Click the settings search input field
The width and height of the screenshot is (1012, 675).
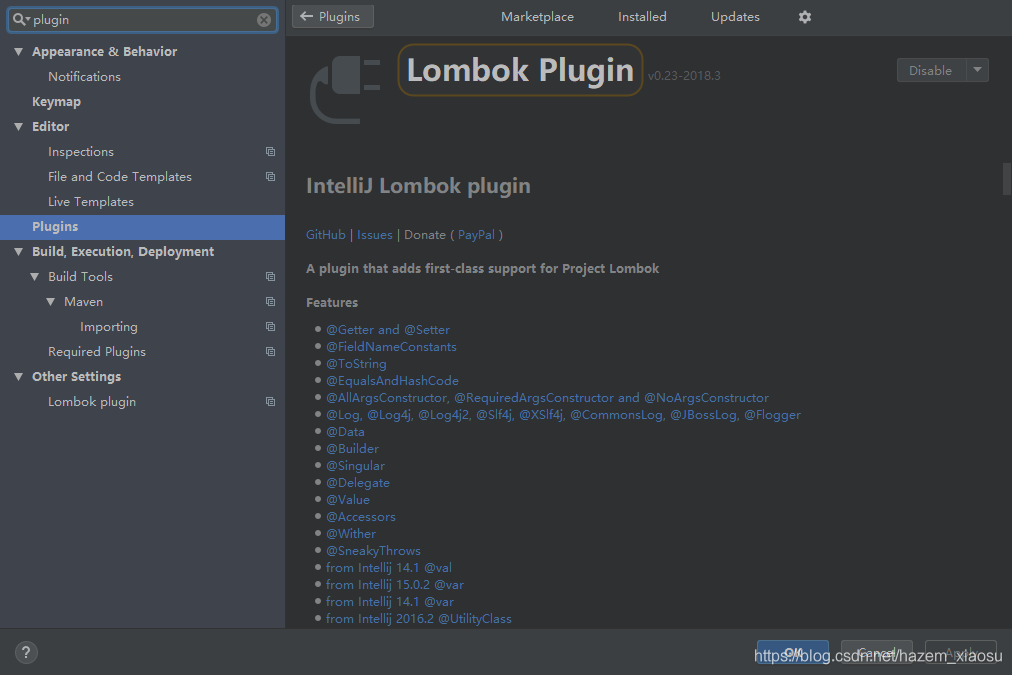[142, 20]
